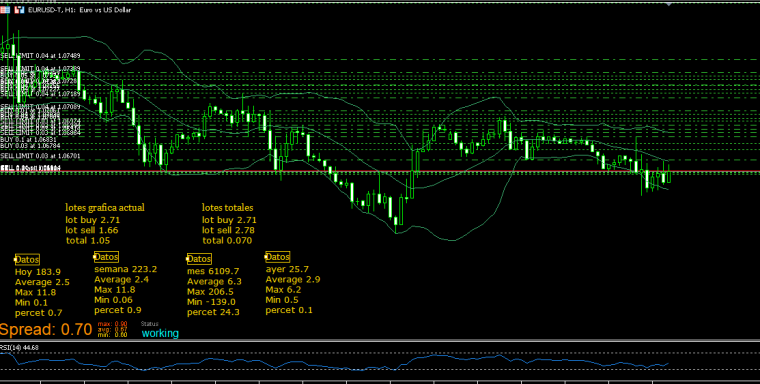Click the 'Hoy 183.9' value

pos(38,272)
